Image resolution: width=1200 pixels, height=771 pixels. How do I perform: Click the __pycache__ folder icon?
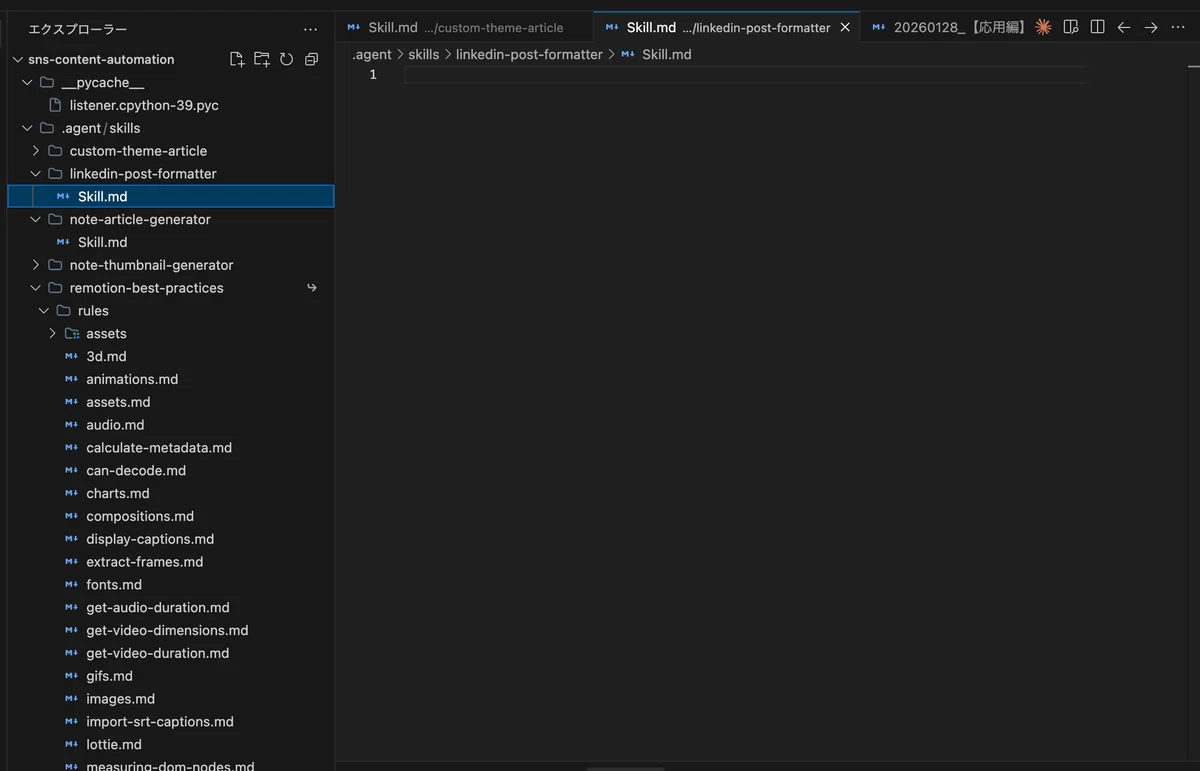click(x=47, y=82)
